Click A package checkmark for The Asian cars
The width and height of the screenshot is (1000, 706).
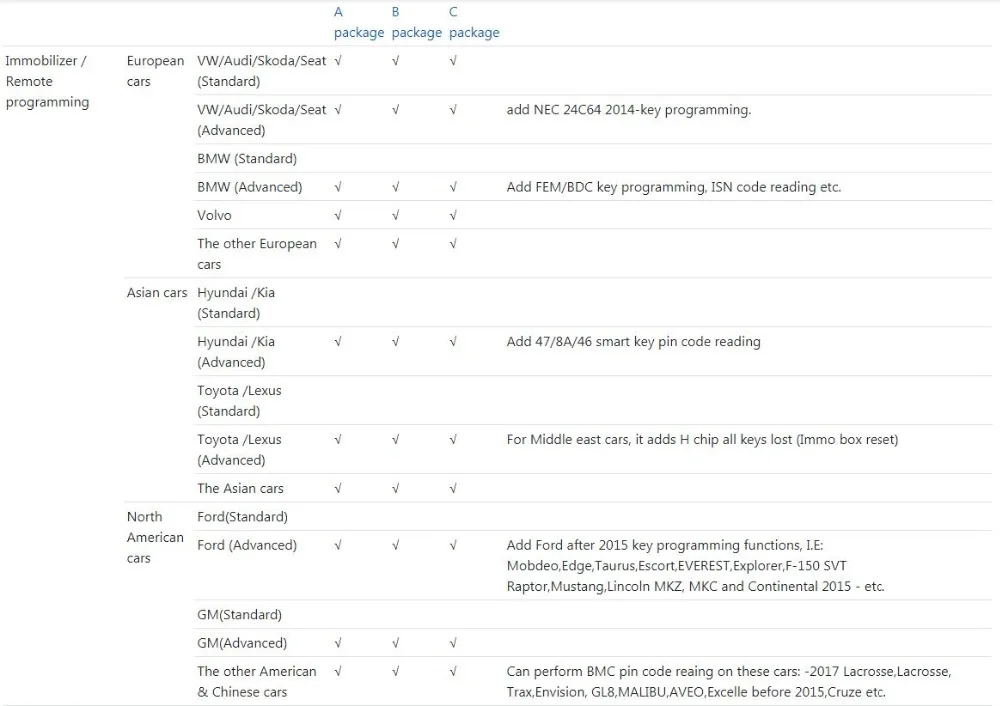(x=338, y=489)
